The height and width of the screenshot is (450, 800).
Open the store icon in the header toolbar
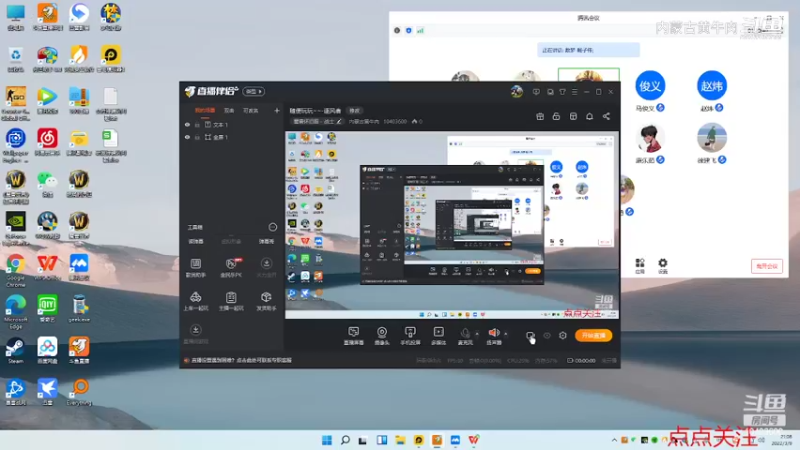[573, 116]
